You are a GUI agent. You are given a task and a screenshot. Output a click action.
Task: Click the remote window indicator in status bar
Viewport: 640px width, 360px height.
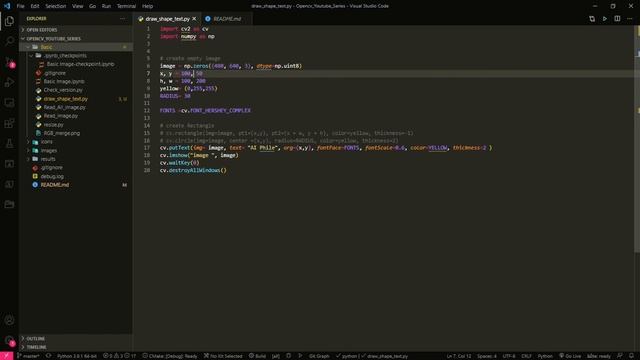pyautogui.click(x=7, y=356)
